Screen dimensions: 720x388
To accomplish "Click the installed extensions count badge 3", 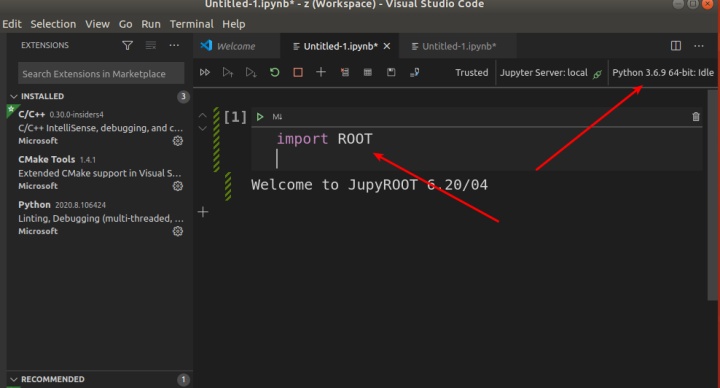I will click(x=183, y=96).
